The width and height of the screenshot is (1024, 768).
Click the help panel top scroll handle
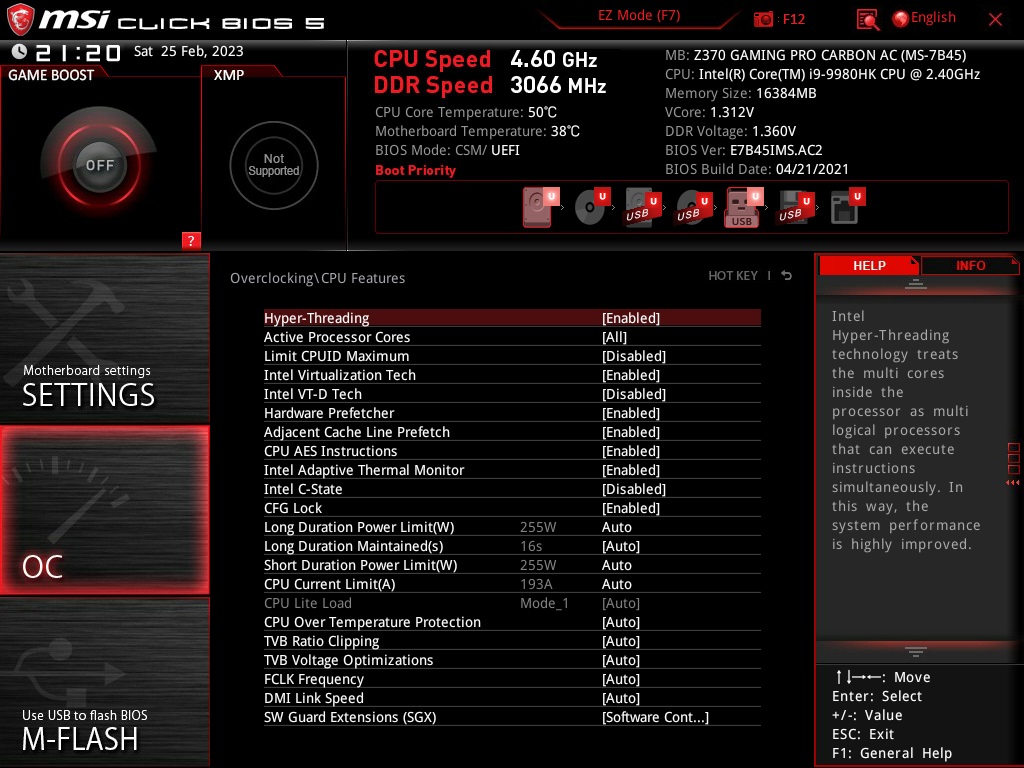click(916, 284)
